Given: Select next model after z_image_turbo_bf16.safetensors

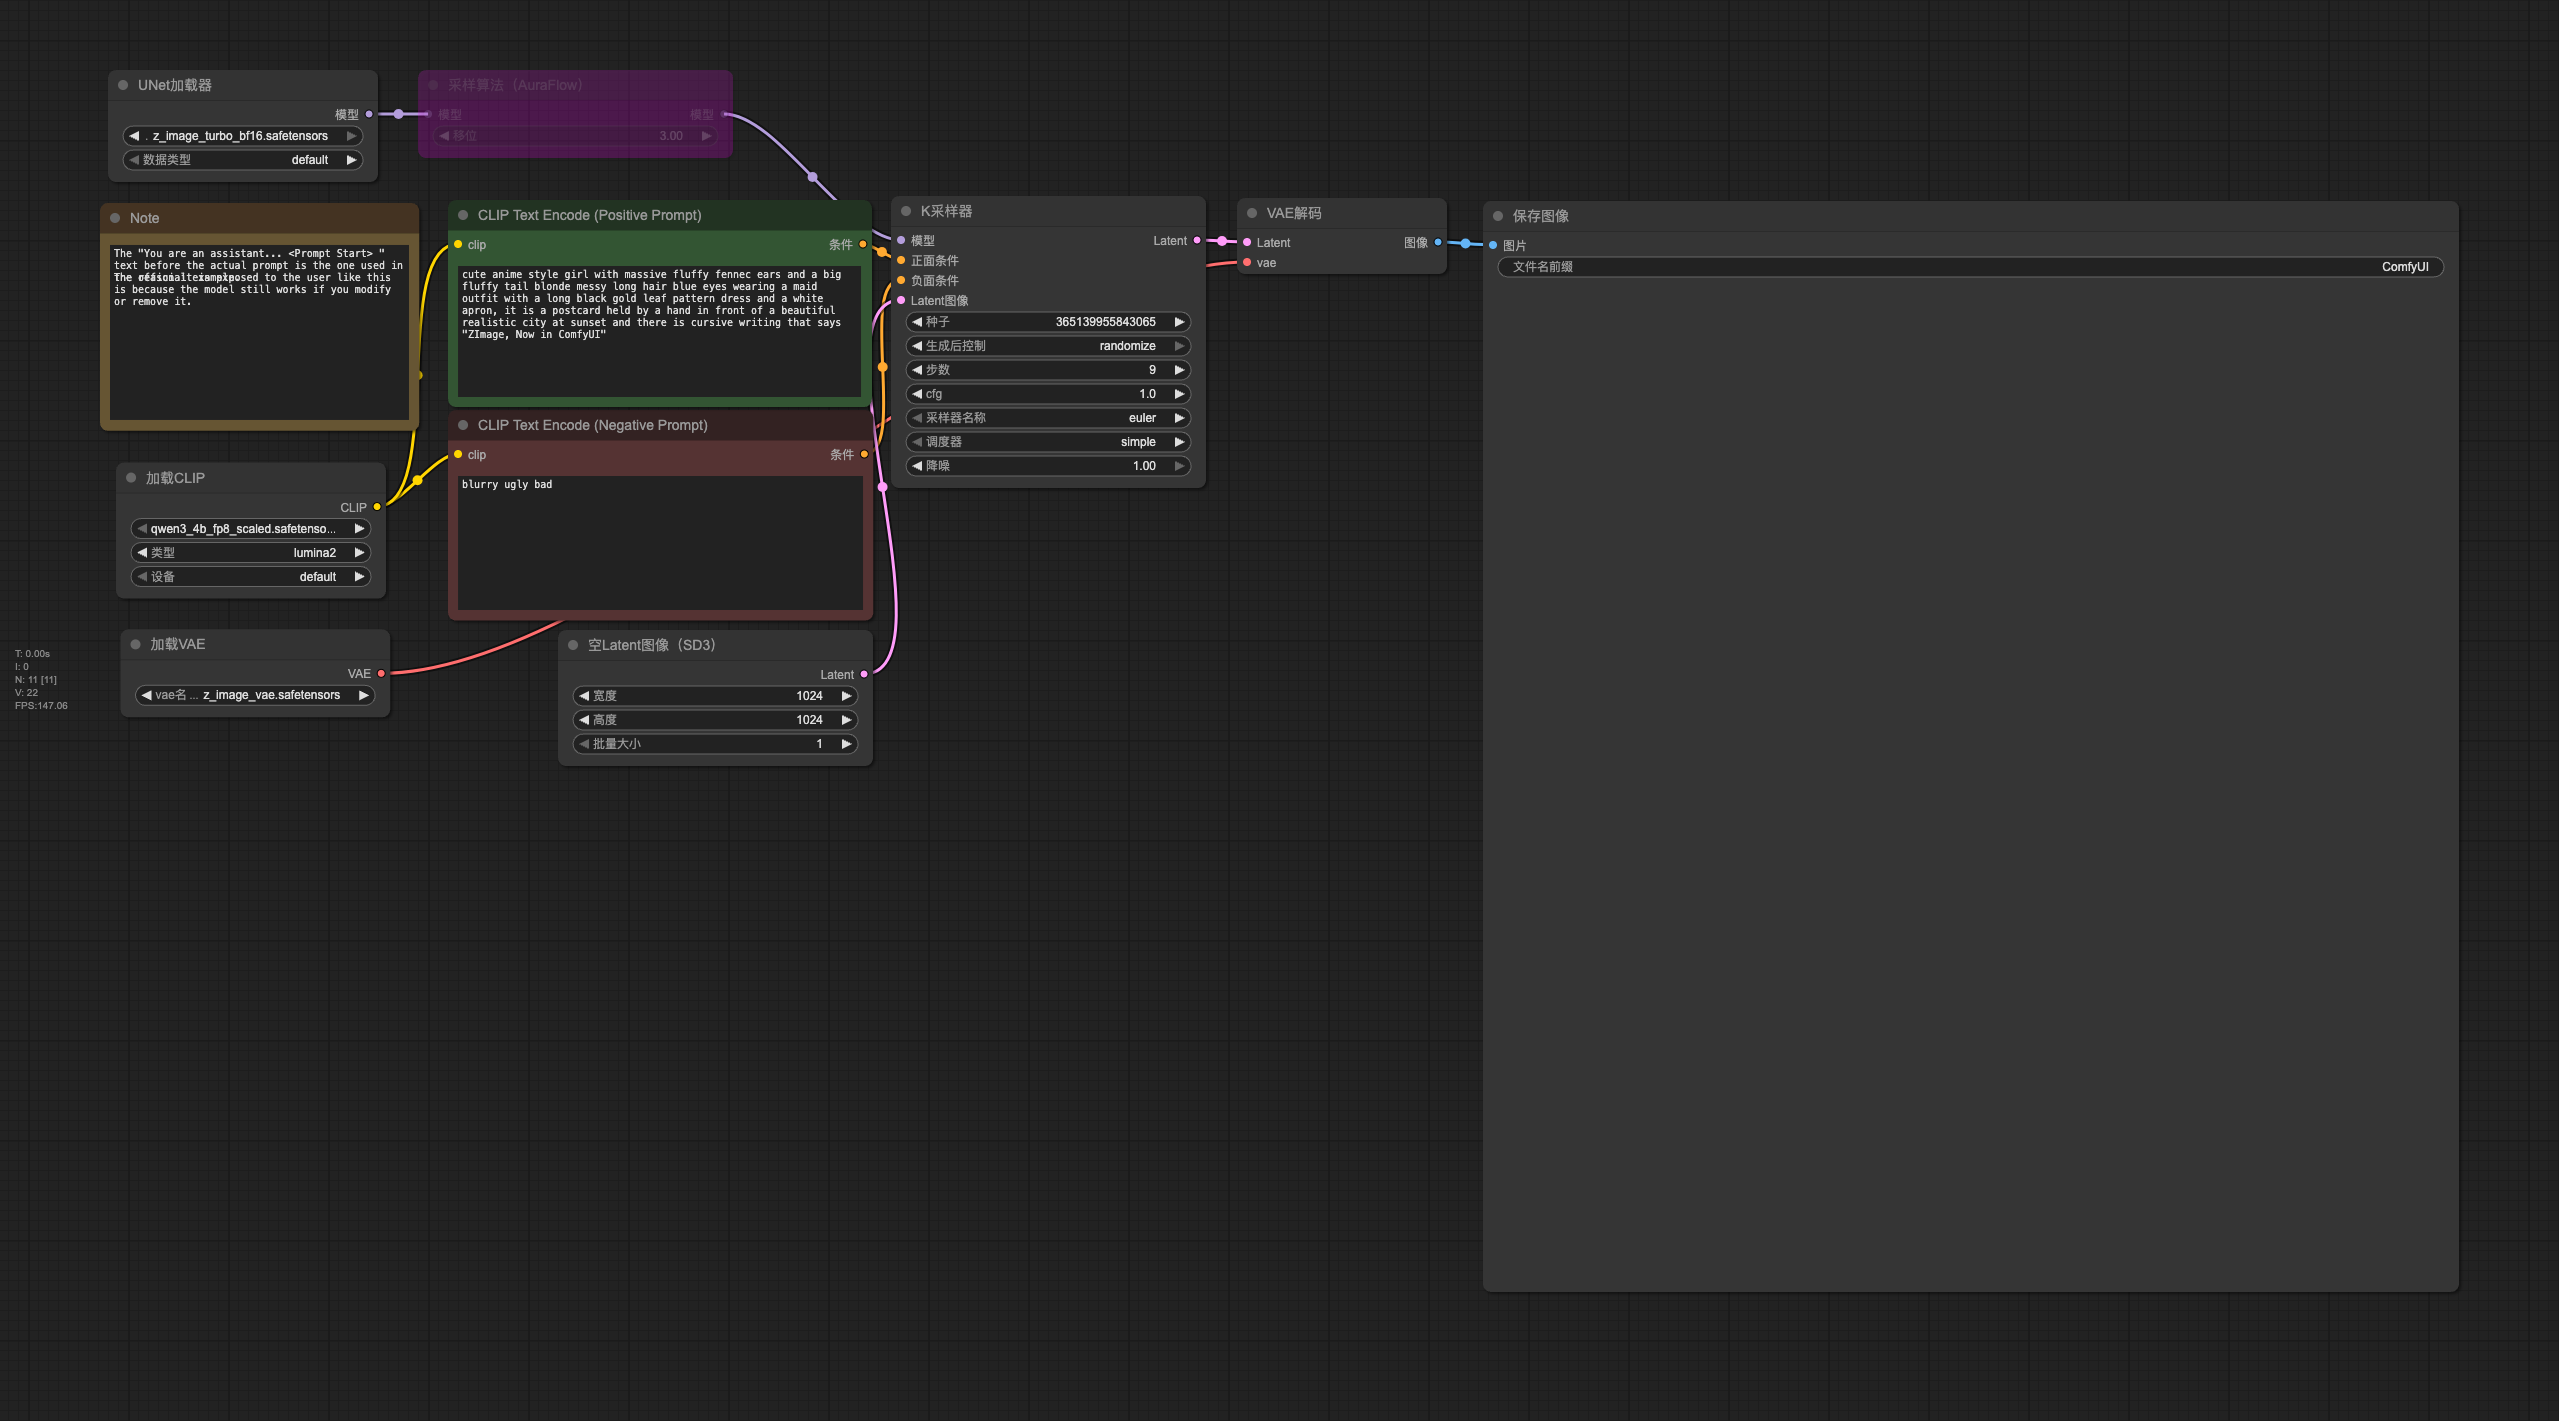Looking at the screenshot, I should coord(351,136).
